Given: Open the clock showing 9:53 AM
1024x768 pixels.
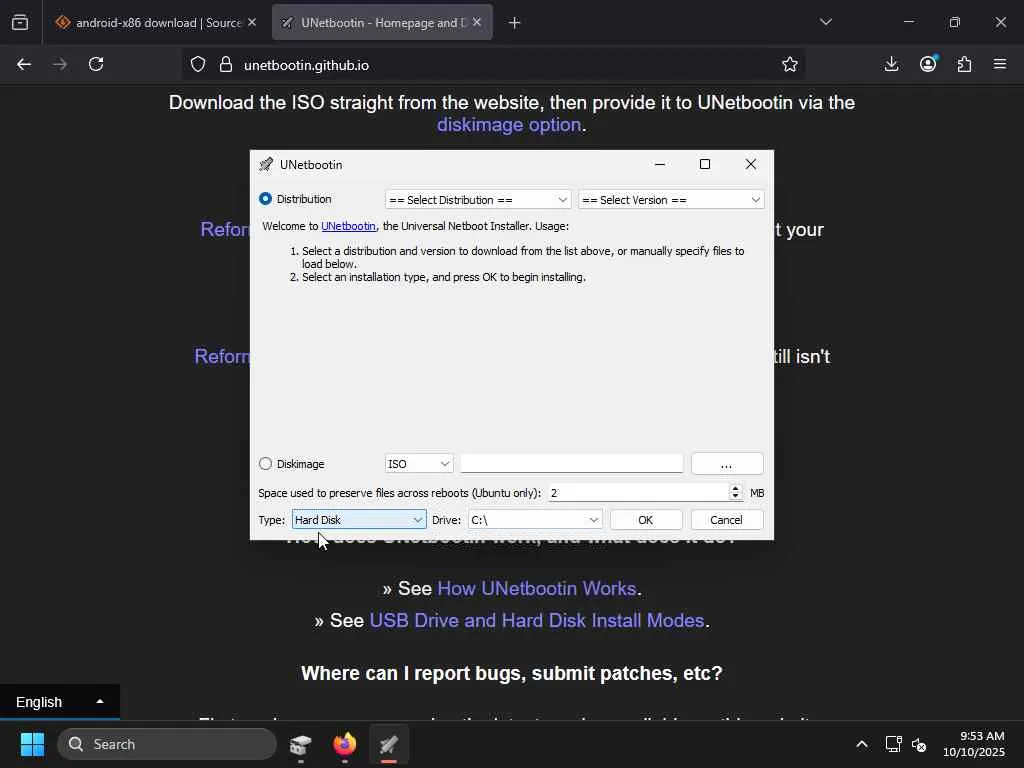Looking at the screenshot, I should click(x=974, y=744).
